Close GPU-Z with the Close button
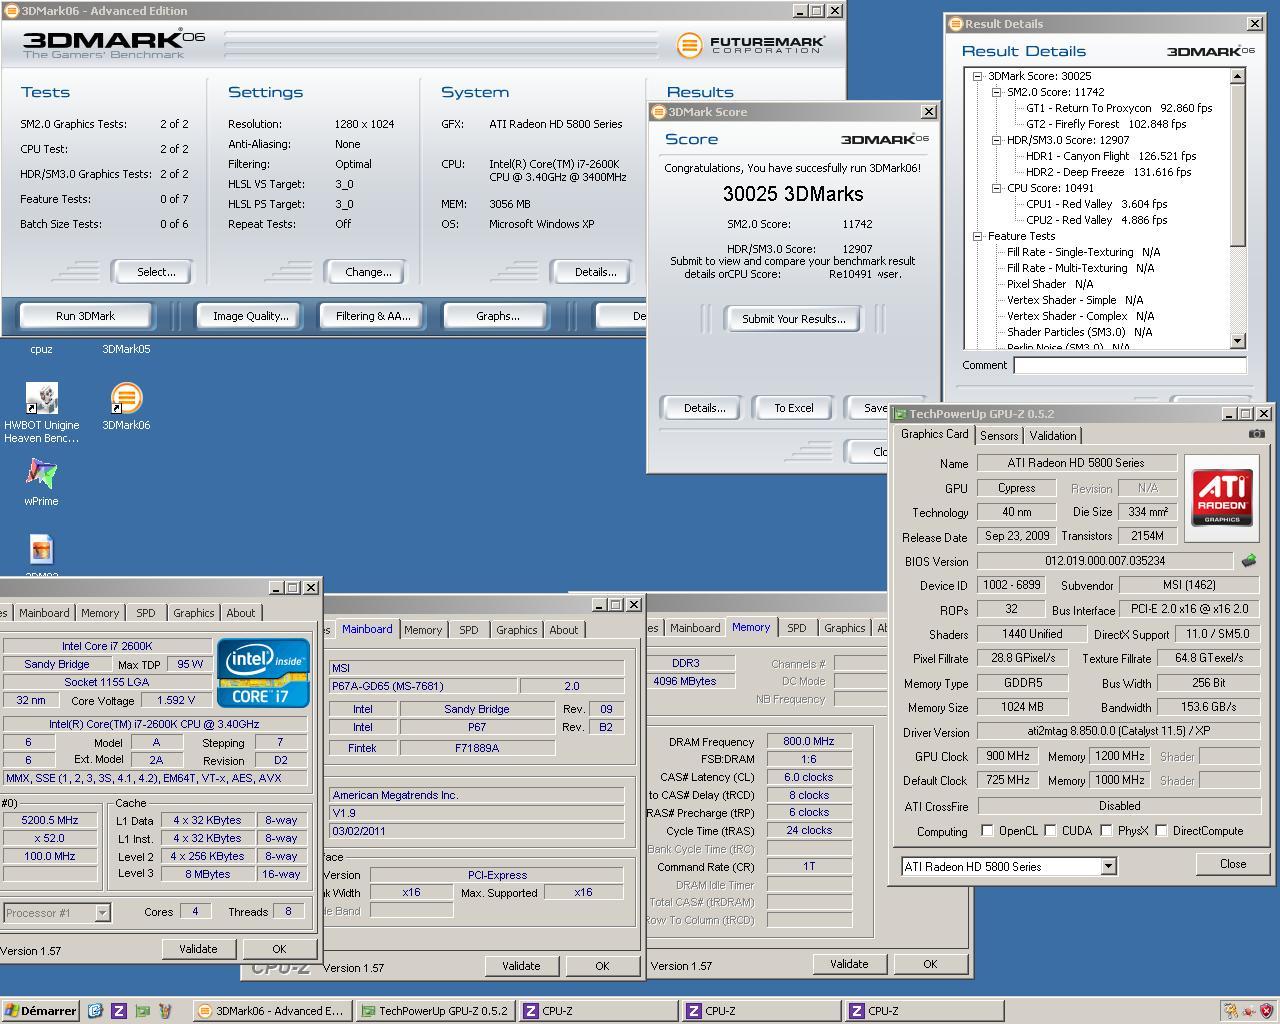 1232,864
